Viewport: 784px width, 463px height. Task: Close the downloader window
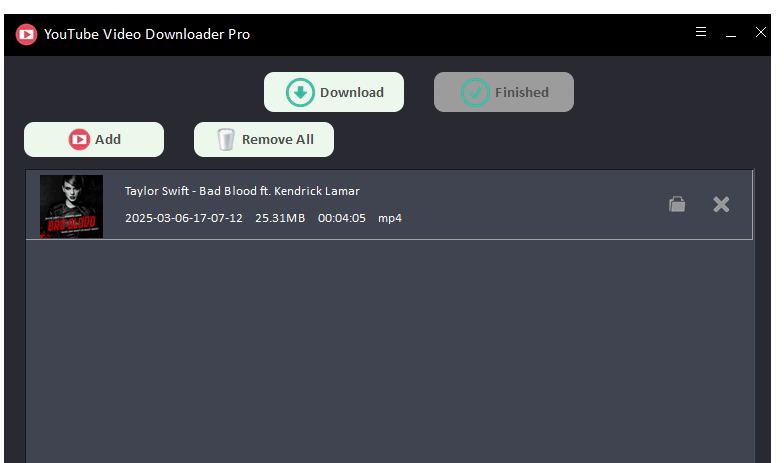click(760, 32)
